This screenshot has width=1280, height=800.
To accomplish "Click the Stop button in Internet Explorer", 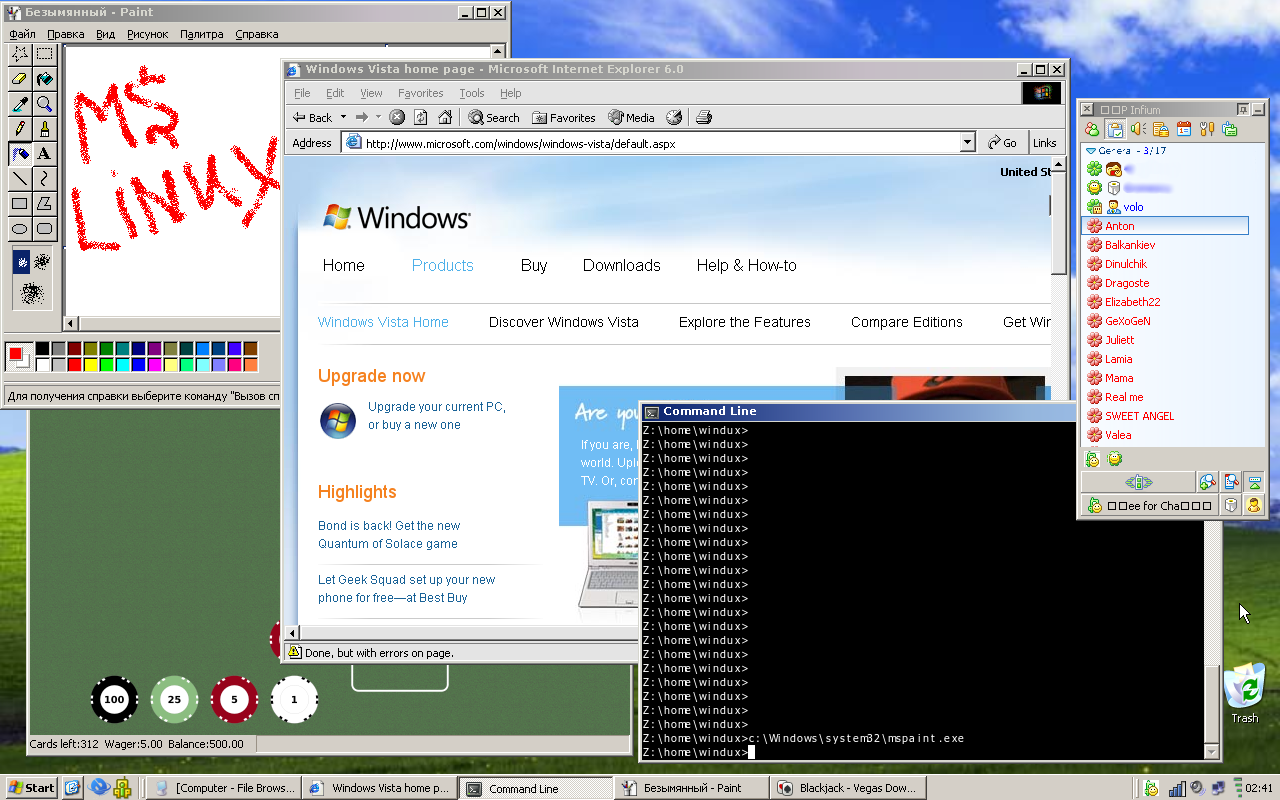I will tap(397, 117).
